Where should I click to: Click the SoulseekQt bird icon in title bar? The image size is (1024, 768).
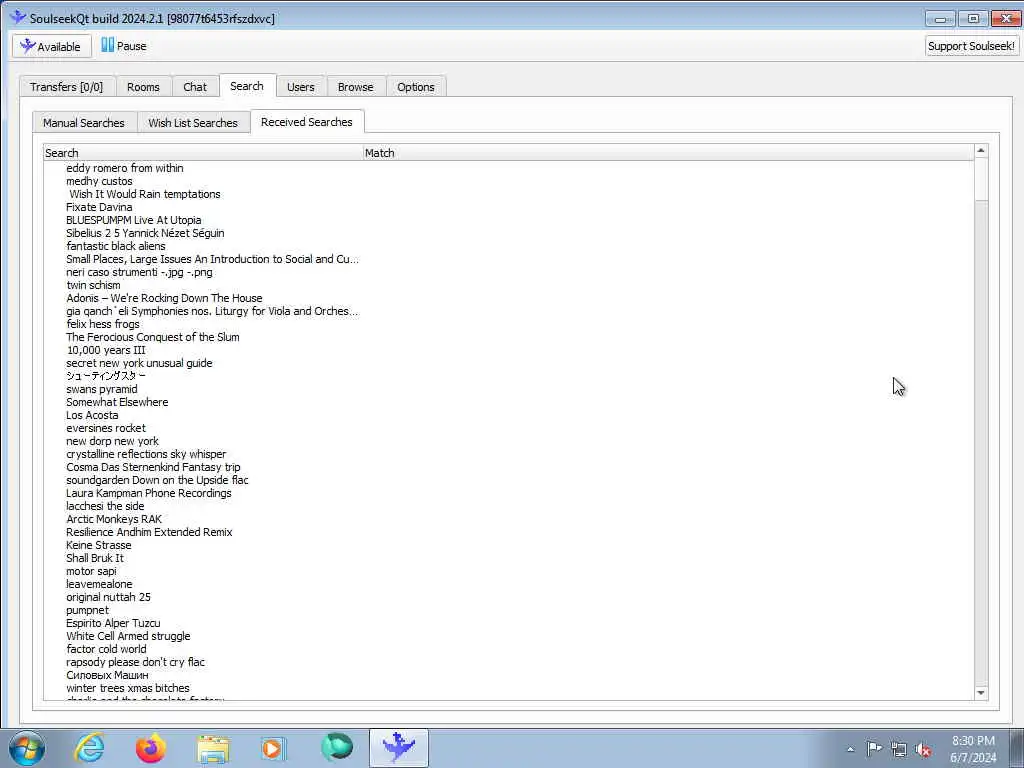point(18,18)
